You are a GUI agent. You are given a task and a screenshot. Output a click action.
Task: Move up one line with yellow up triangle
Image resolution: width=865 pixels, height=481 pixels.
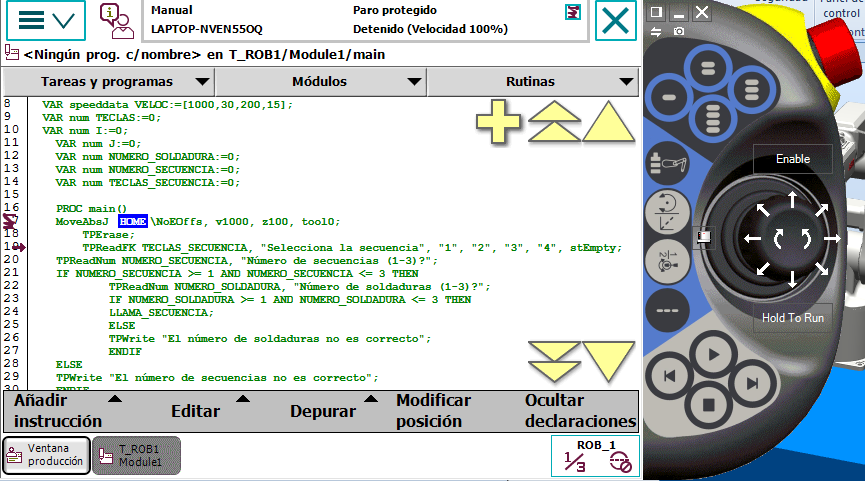point(609,121)
